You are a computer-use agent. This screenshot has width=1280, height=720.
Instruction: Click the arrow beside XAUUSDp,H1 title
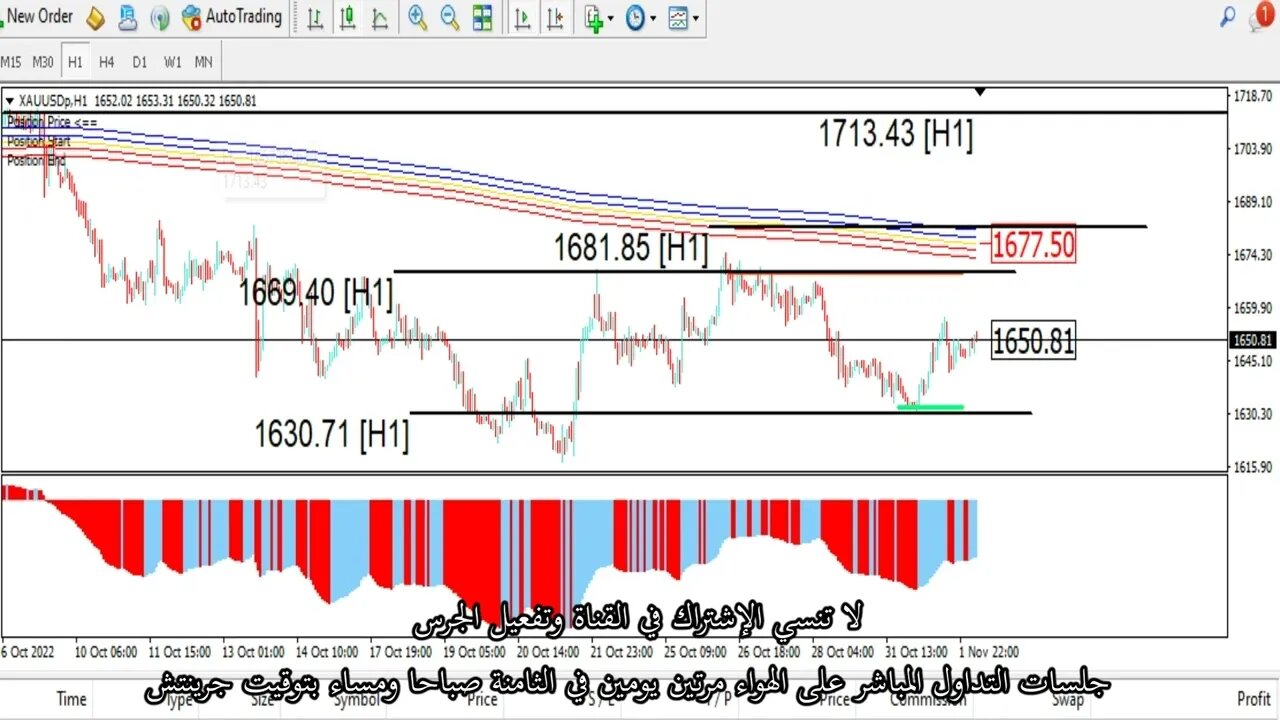(9, 101)
